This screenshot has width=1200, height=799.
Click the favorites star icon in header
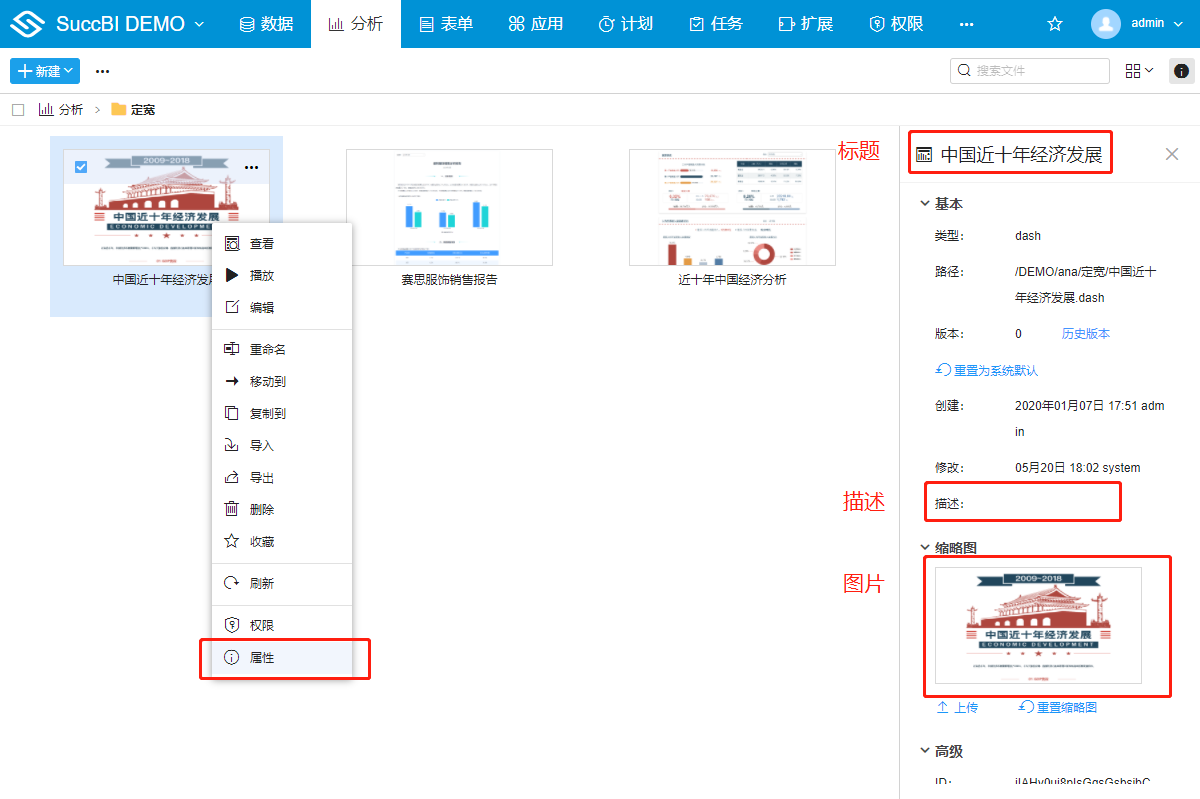click(x=1054, y=24)
